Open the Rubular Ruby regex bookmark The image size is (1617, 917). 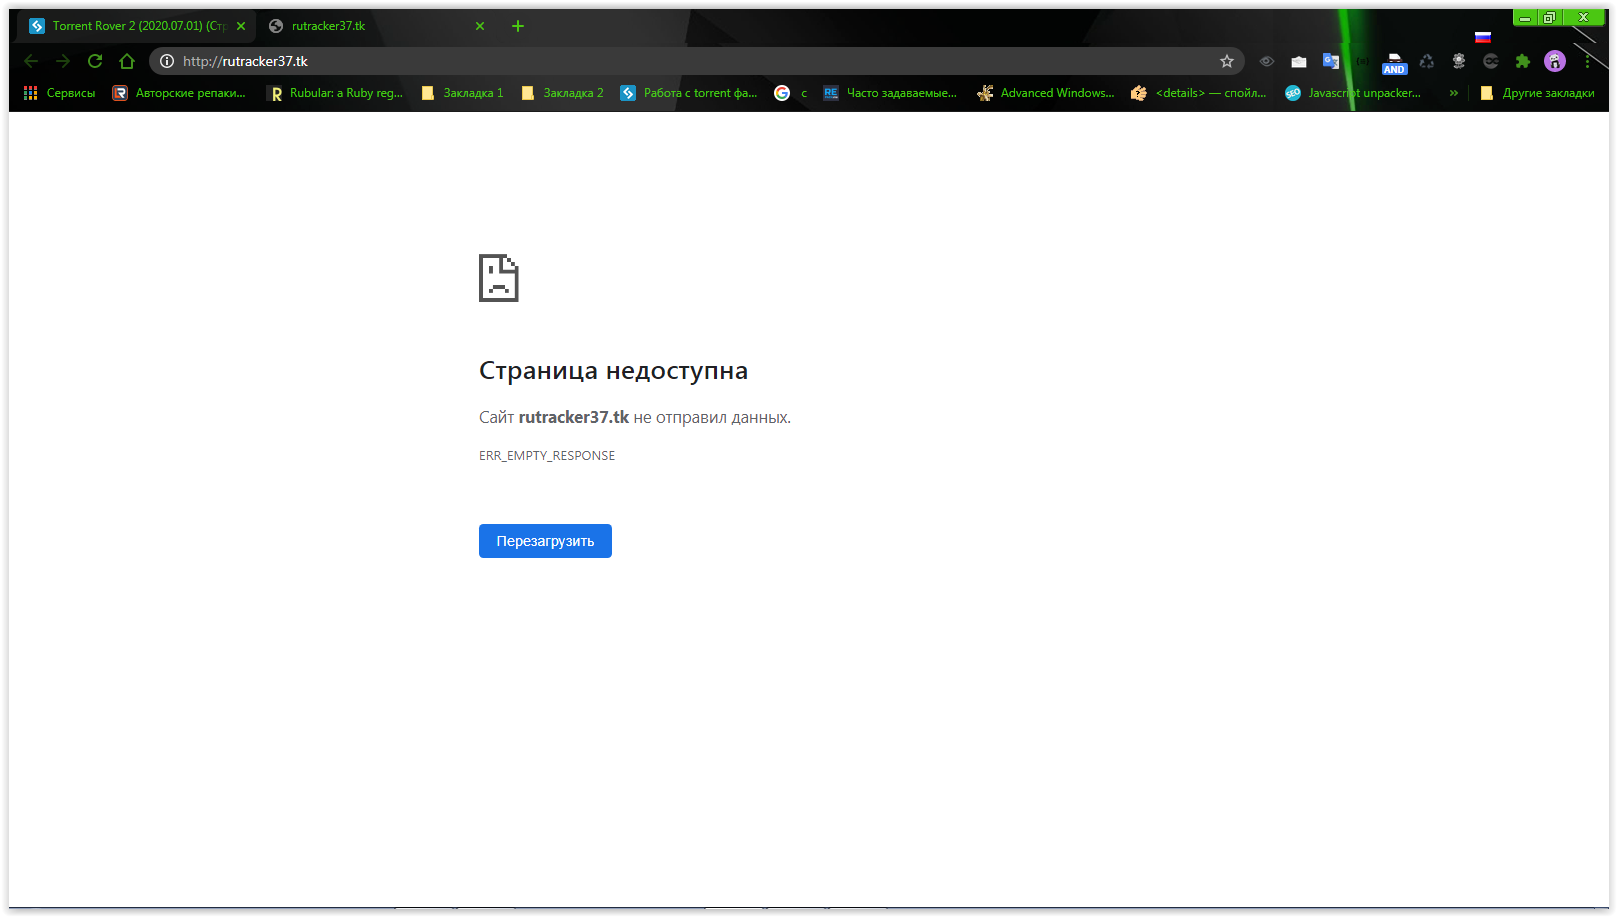tap(336, 93)
